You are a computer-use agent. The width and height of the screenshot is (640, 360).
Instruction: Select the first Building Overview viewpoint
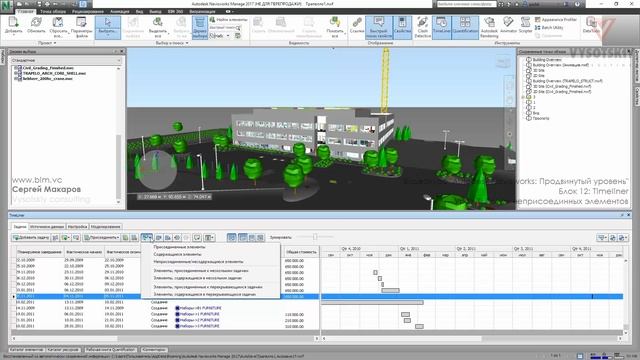(547, 60)
